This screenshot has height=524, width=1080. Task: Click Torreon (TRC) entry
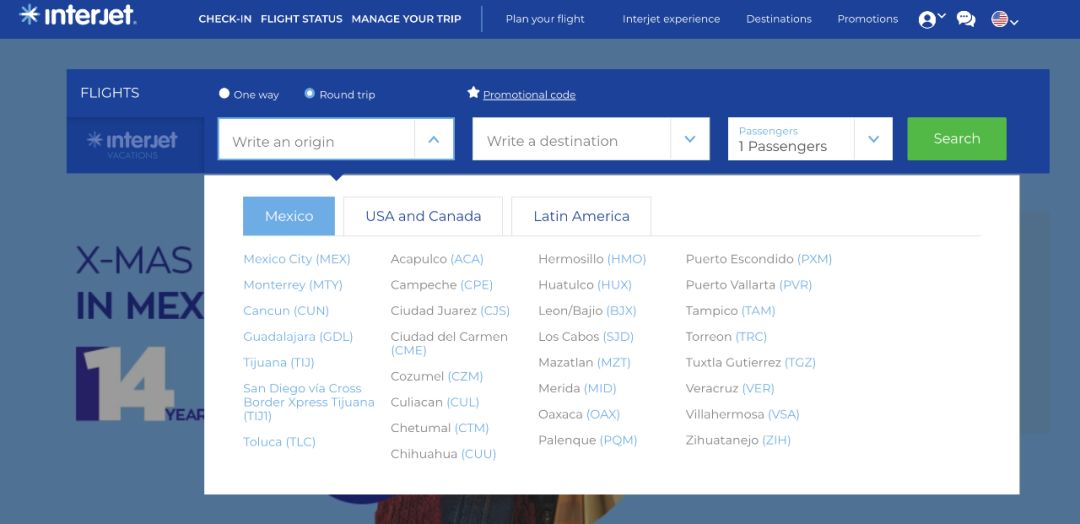726,337
